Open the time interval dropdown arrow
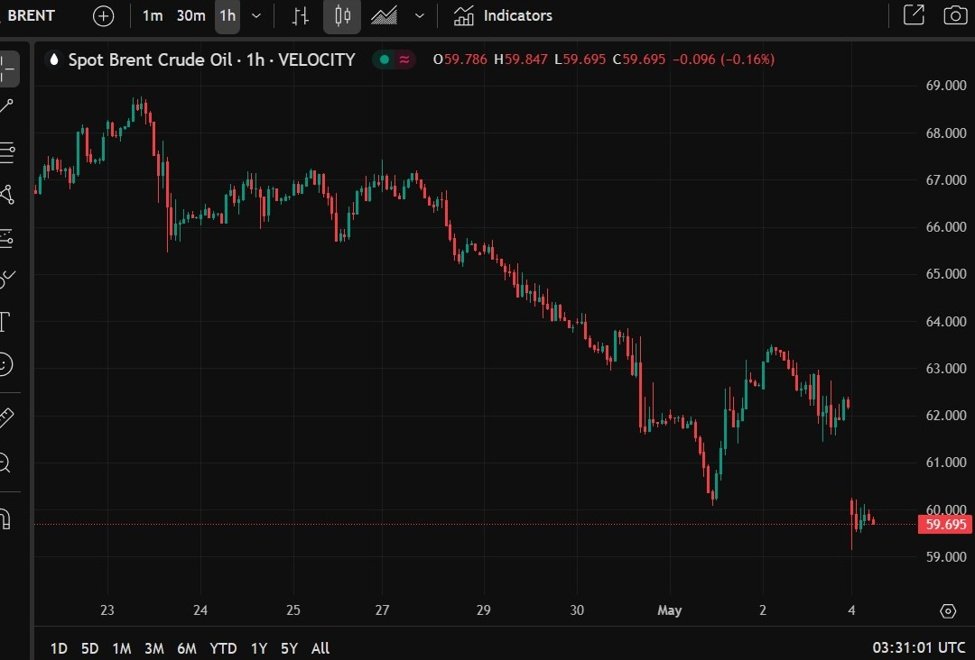Image resolution: width=975 pixels, height=660 pixels. (255, 15)
